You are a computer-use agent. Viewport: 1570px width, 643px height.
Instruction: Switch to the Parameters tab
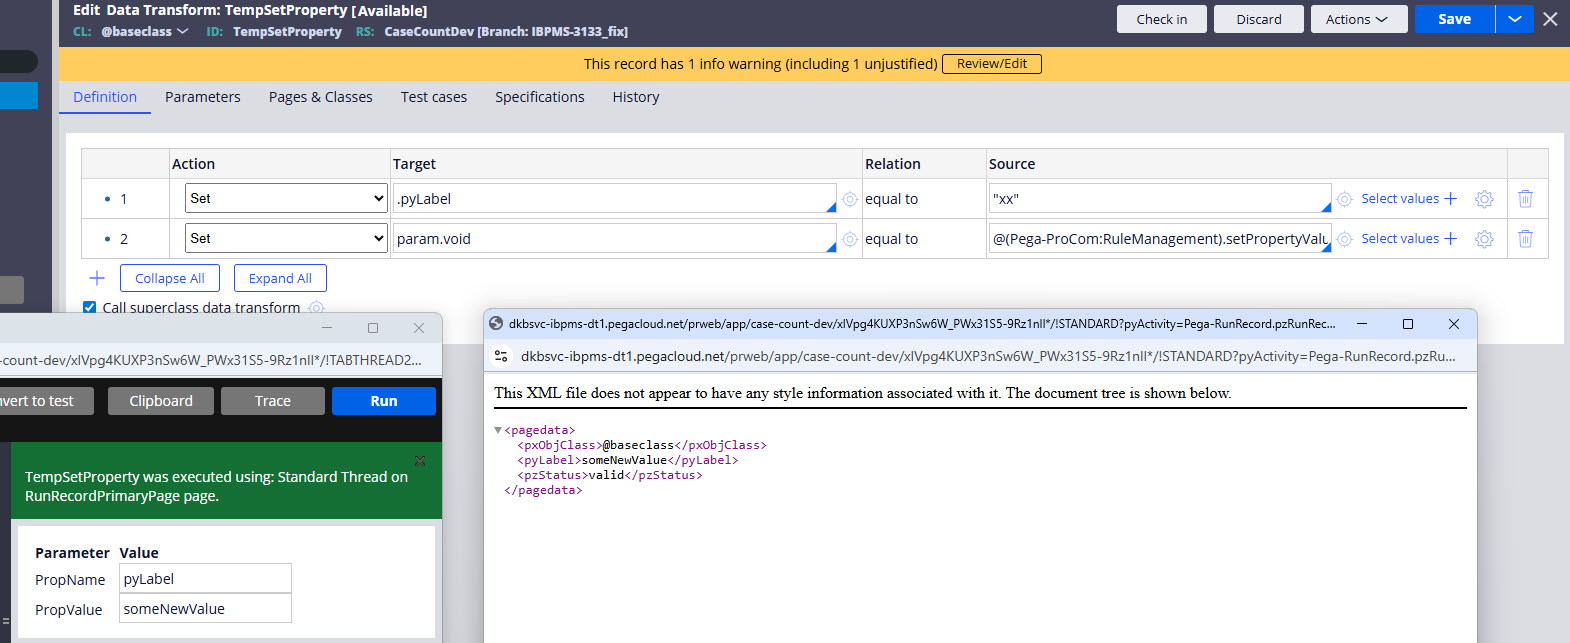coord(202,97)
